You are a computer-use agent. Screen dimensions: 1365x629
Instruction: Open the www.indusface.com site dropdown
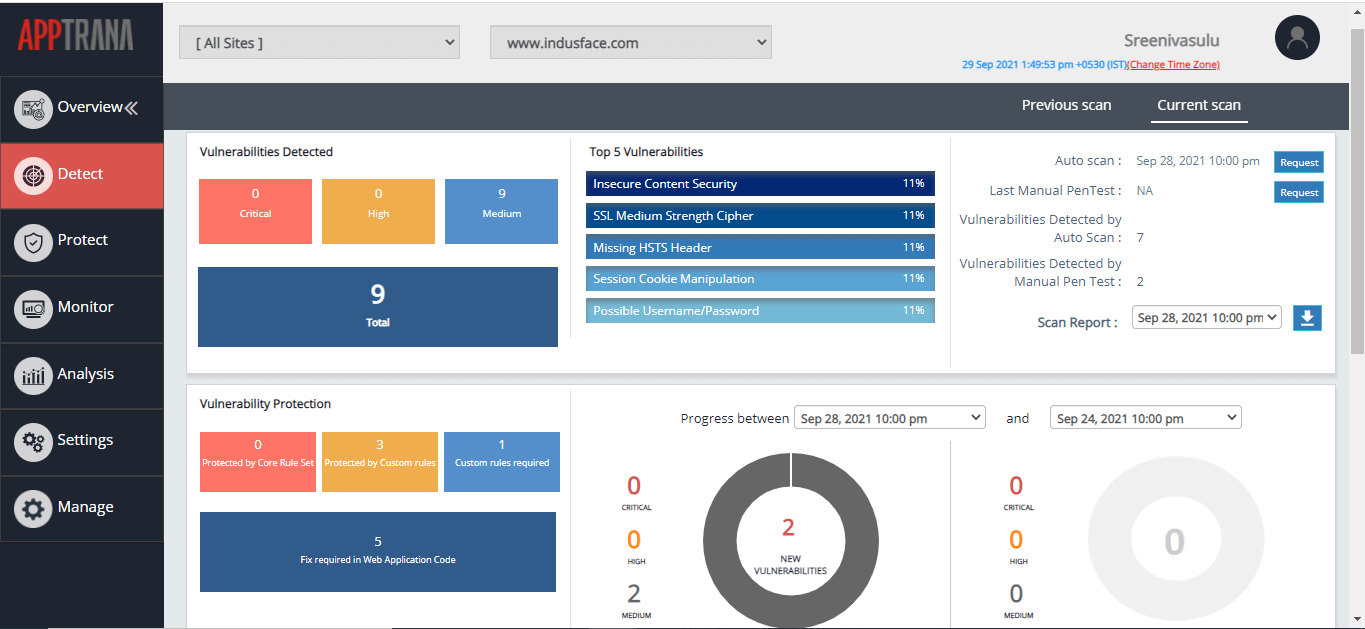[x=631, y=42]
